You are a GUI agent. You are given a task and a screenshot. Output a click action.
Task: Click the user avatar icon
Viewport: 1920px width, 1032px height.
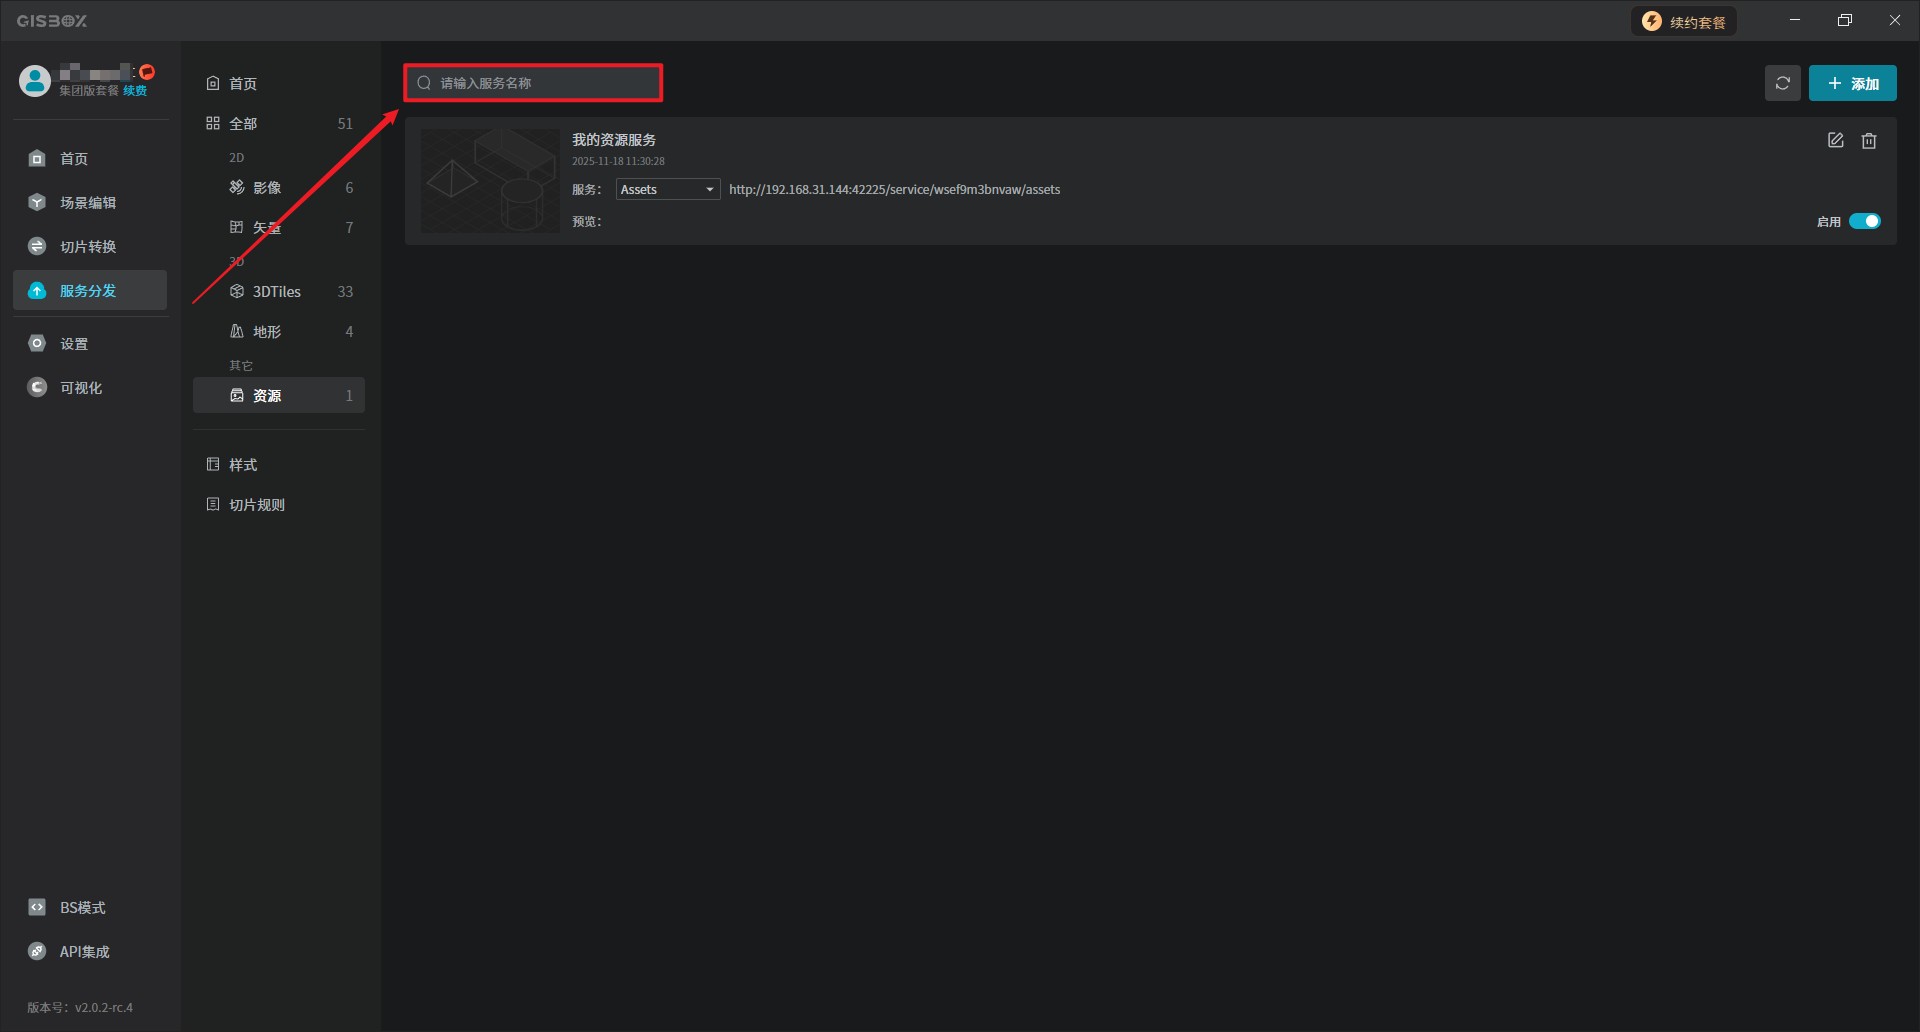pyautogui.click(x=35, y=81)
